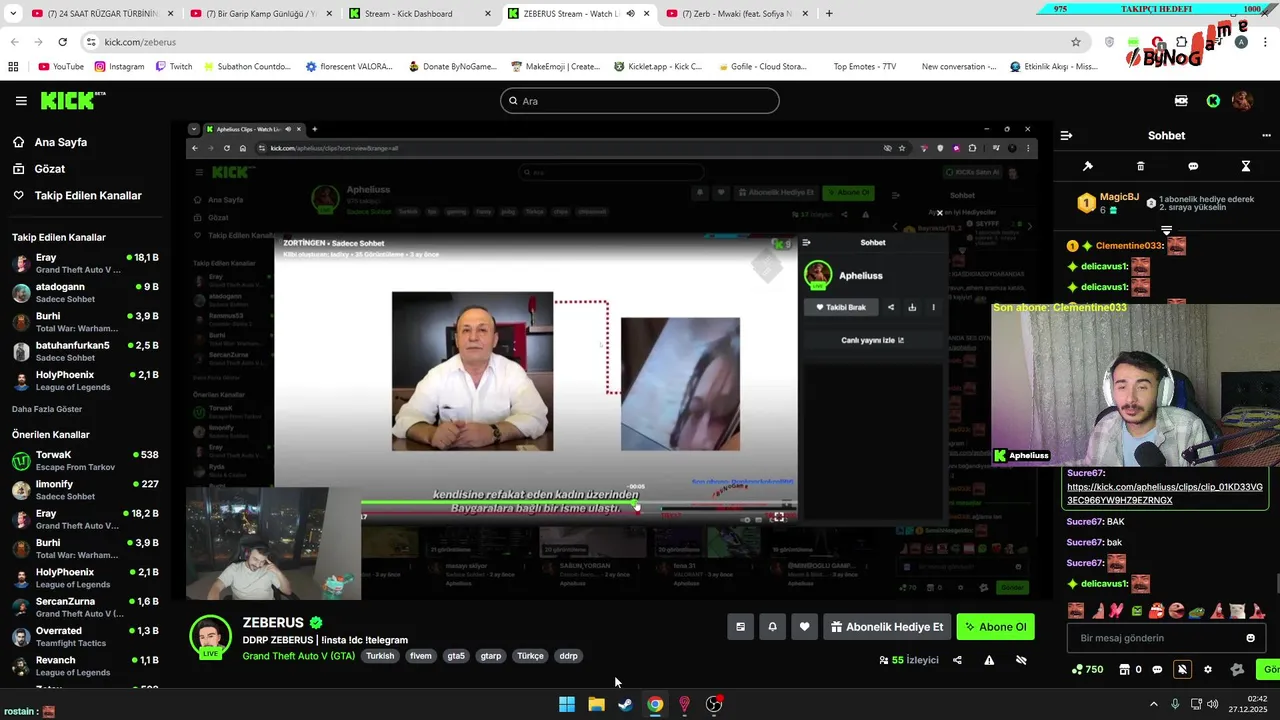Open TorwaK recommended channel

coord(85,461)
